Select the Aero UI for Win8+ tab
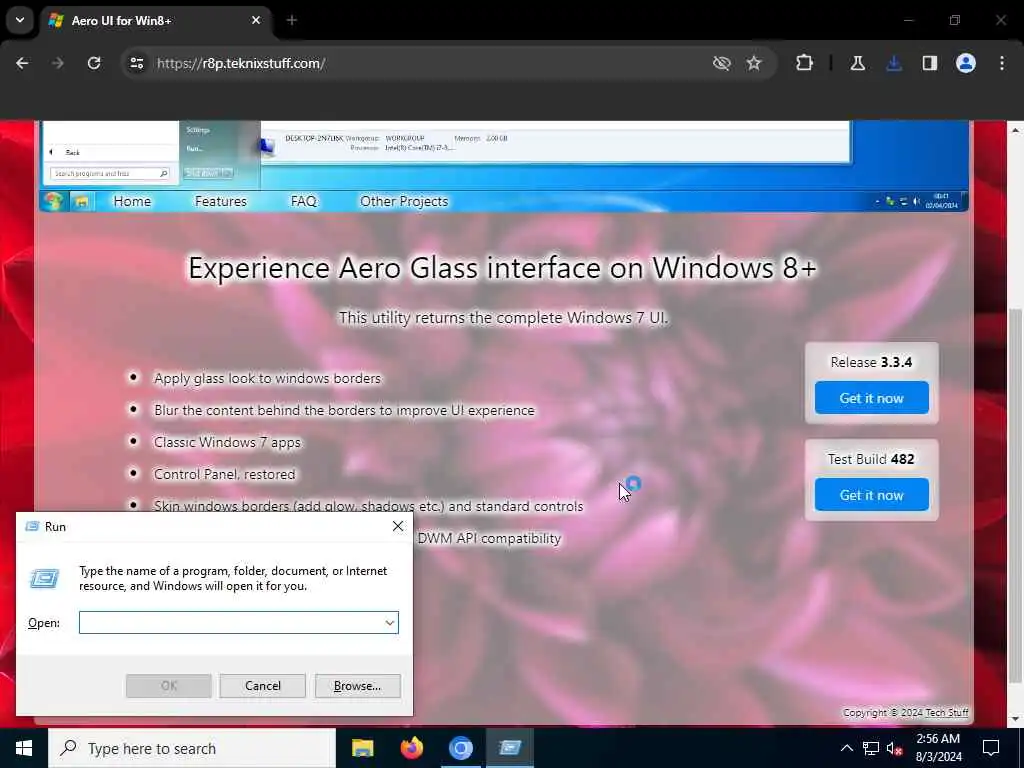This screenshot has width=1024, height=768. coord(157,21)
